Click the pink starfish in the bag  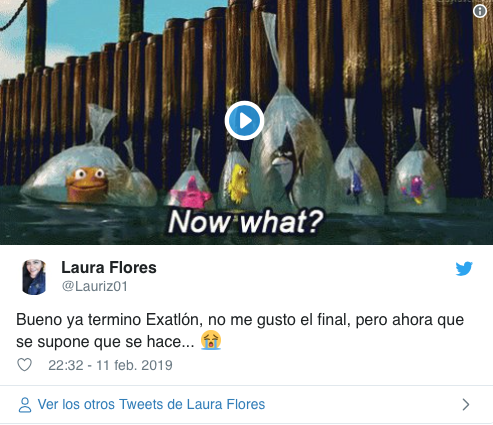click(x=191, y=193)
